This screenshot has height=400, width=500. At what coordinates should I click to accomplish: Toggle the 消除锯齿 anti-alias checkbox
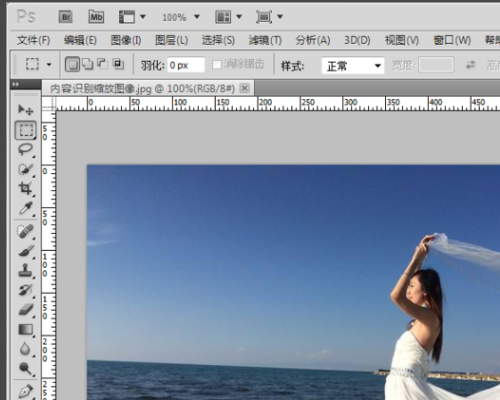pos(217,65)
